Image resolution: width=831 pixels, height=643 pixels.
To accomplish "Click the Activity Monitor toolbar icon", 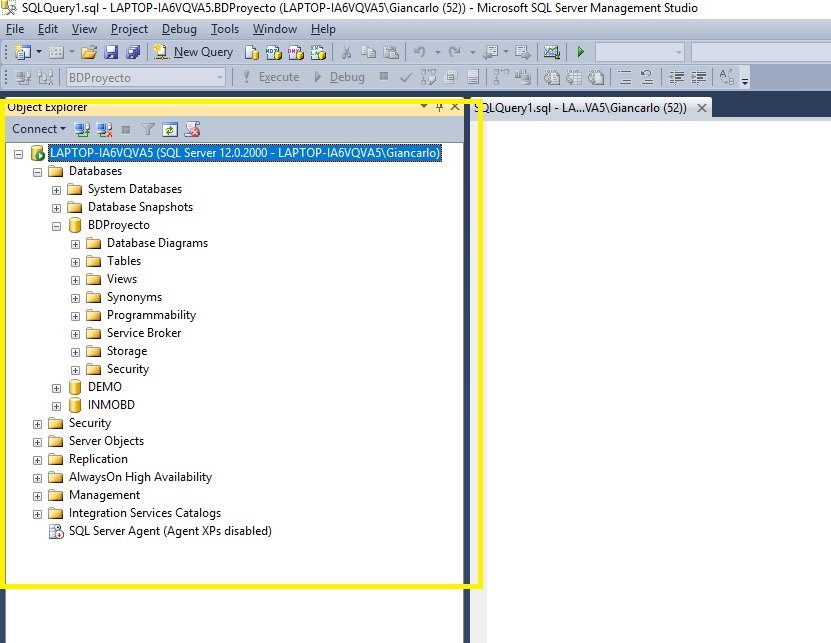I will pyautogui.click(x=552, y=52).
